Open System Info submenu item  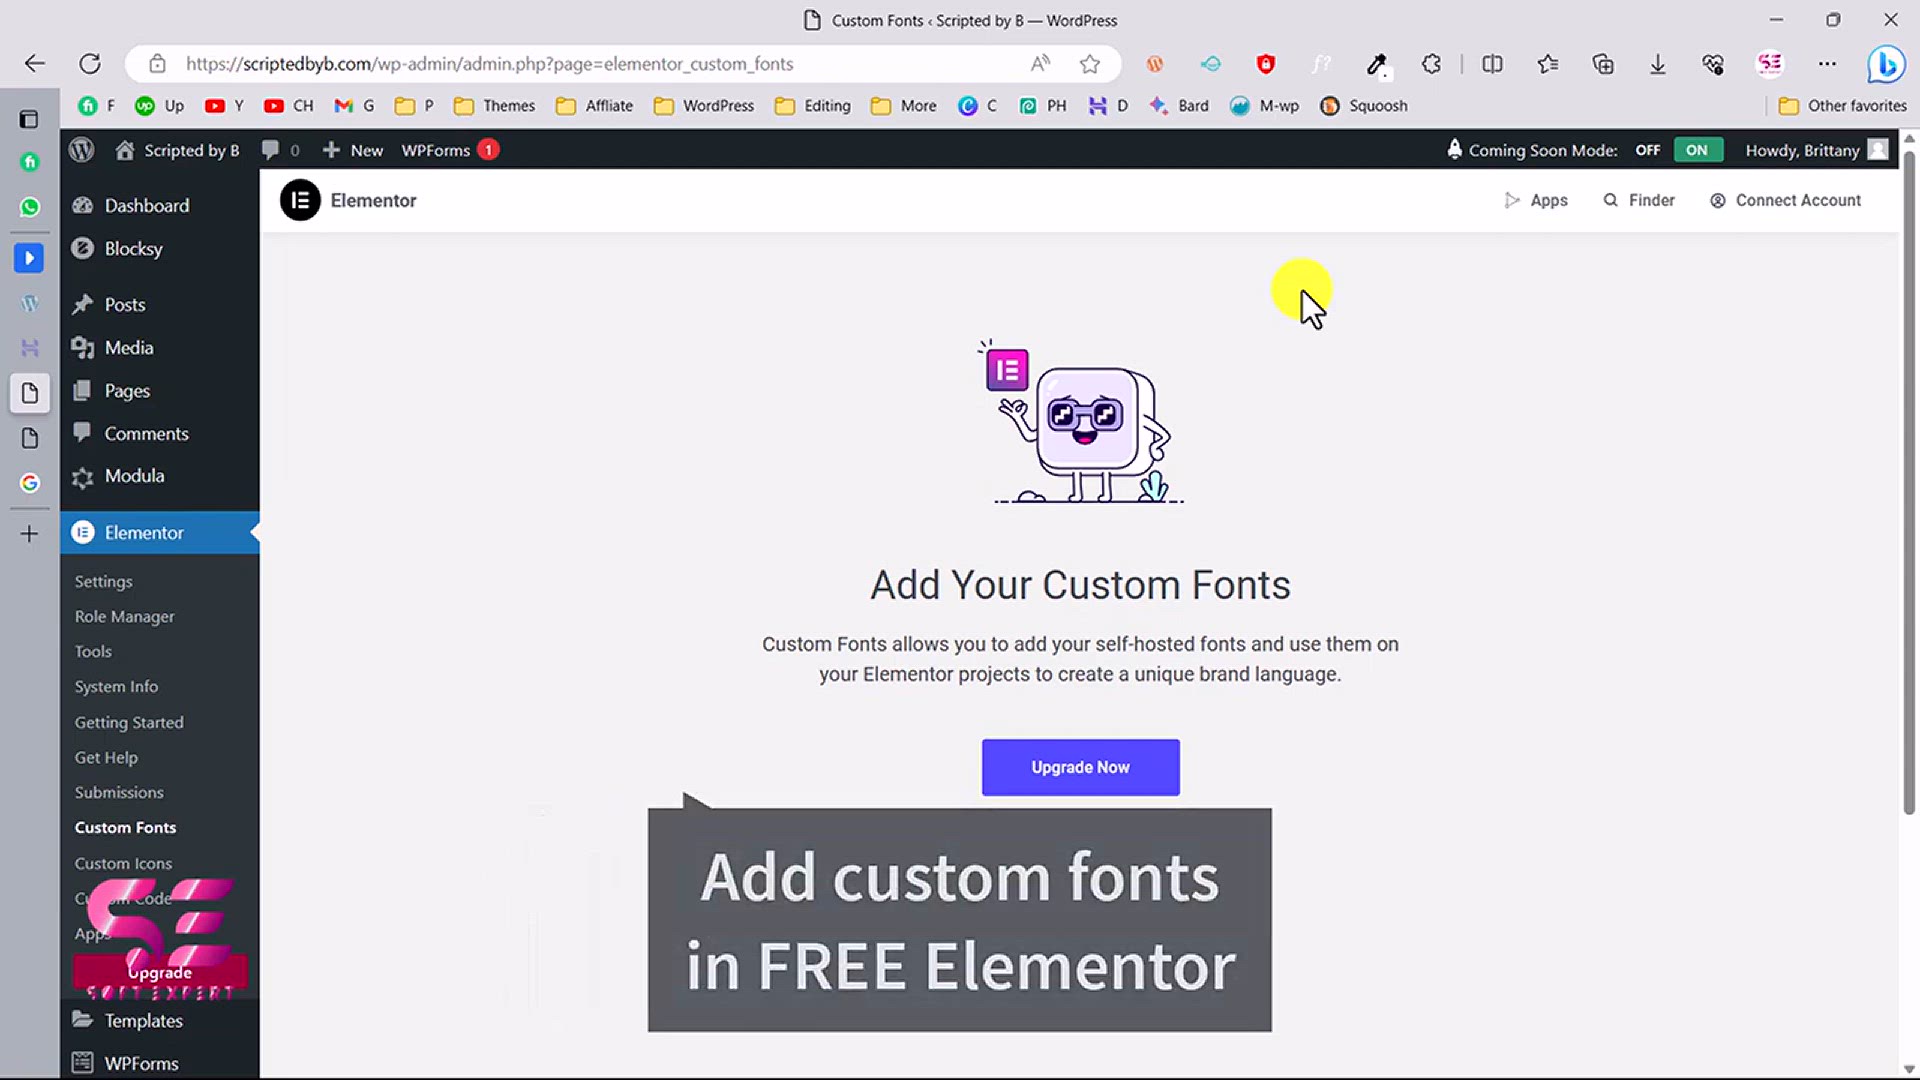(116, 686)
